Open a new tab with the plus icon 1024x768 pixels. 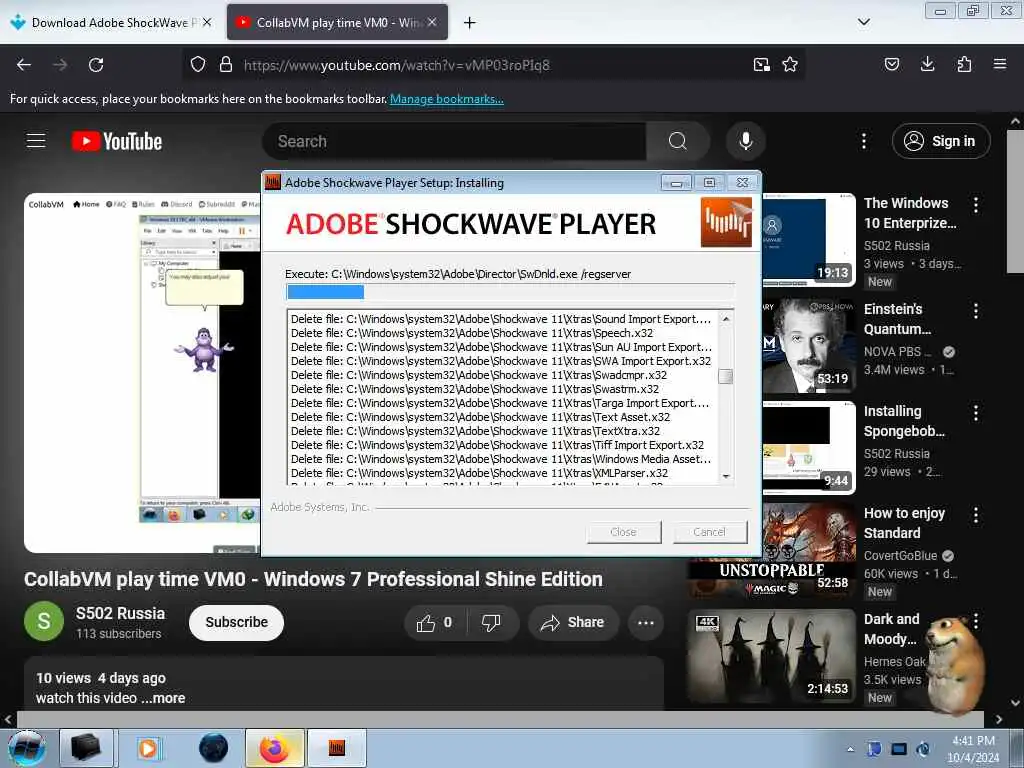point(470,23)
